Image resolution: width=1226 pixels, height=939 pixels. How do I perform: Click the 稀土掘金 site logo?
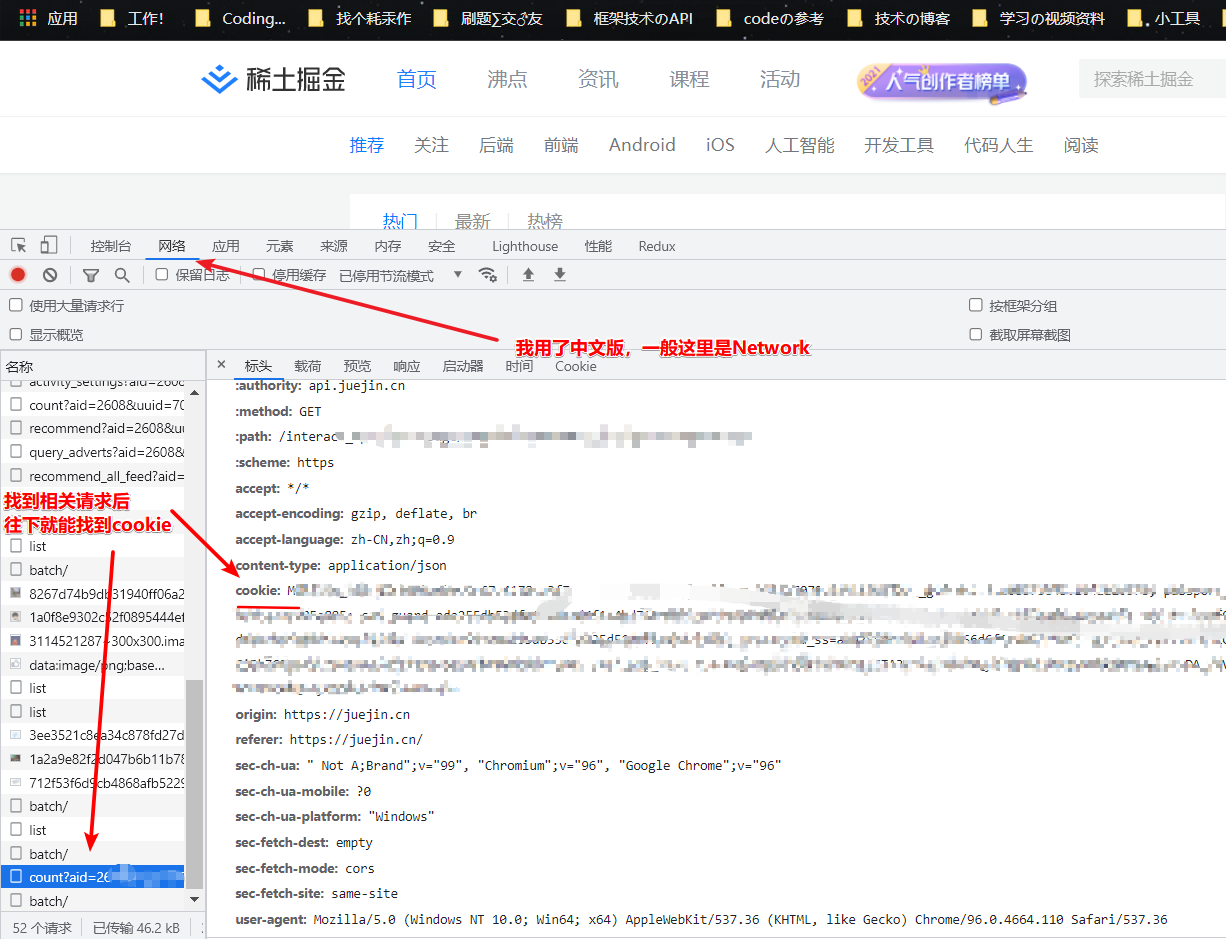click(273, 79)
